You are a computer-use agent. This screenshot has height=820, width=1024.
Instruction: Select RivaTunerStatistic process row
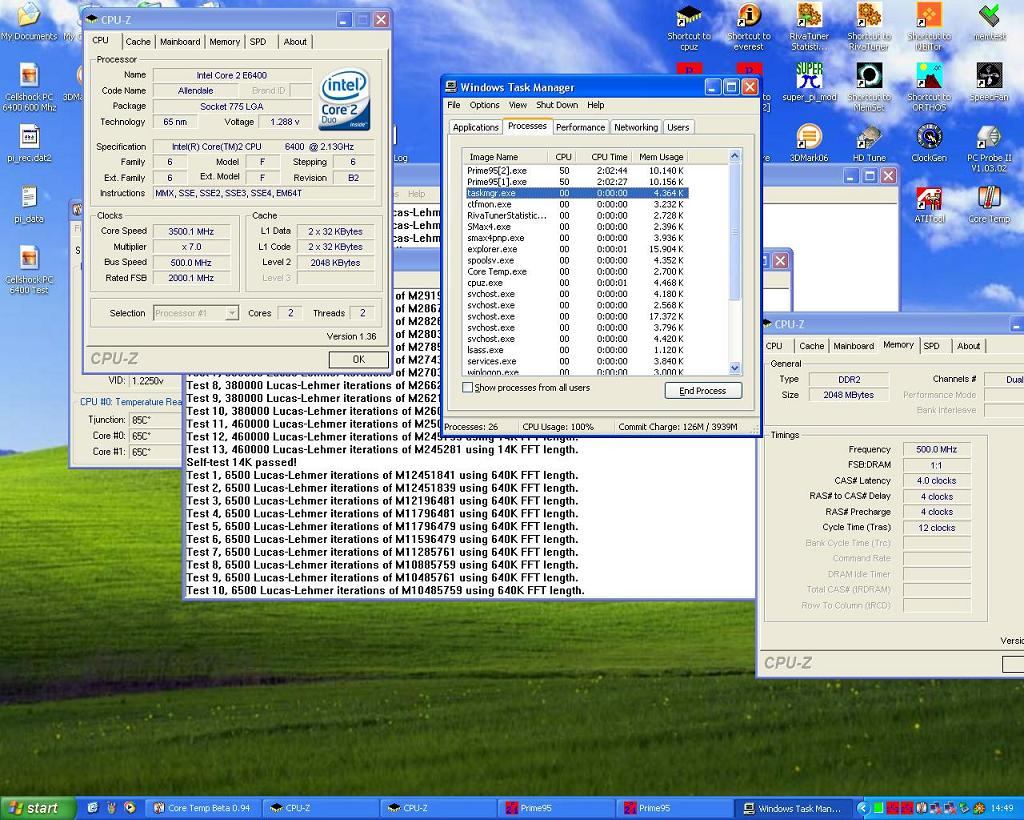pos(575,215)
